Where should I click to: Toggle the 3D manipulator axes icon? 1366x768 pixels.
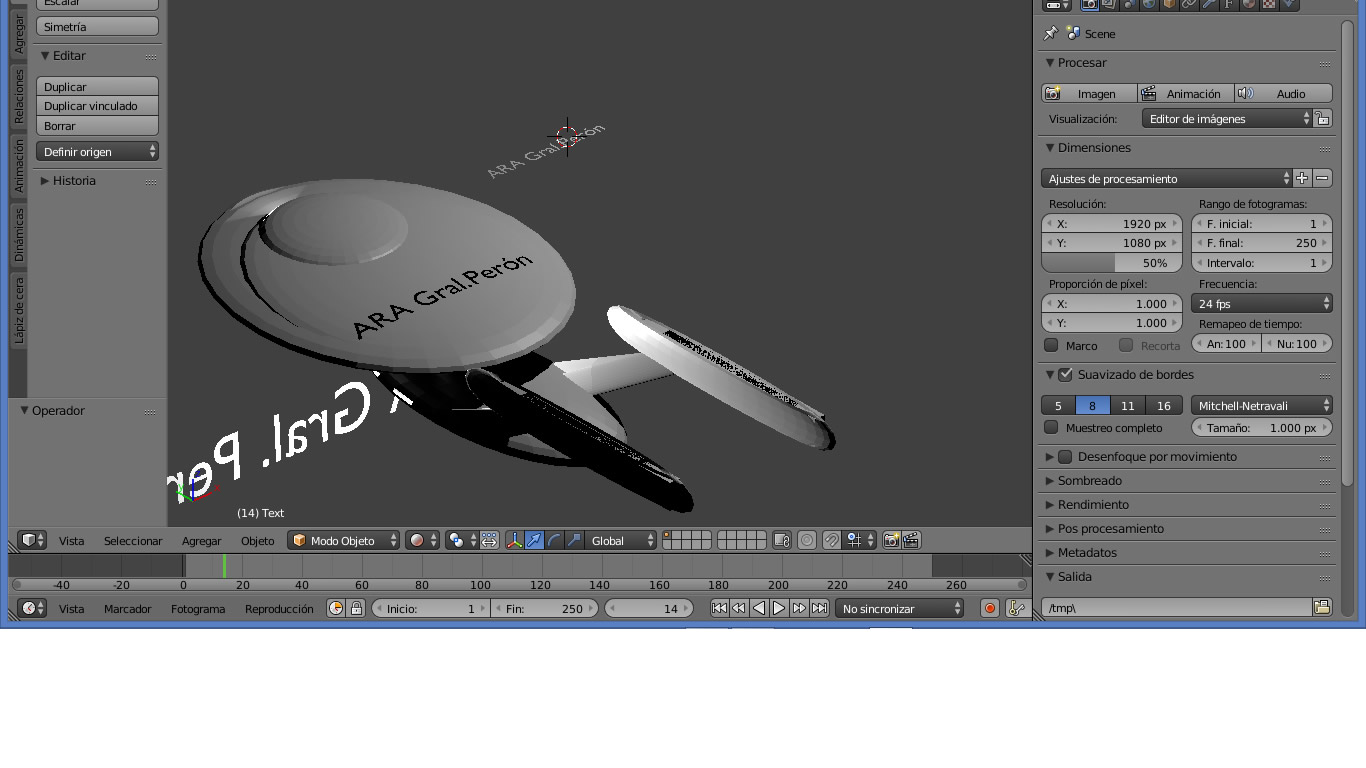[515, 540]
